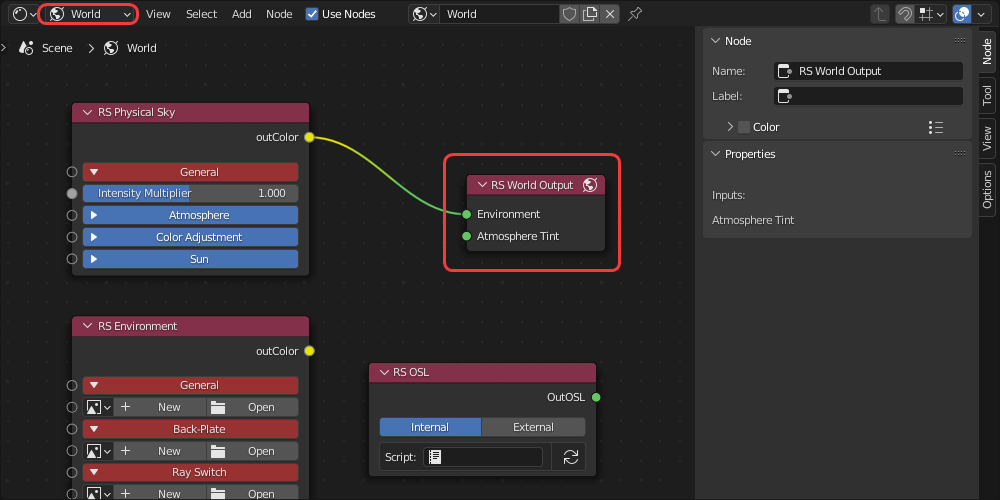Browse image in RS Environment General row
Screen dimensions: 1000x500
[x=98, y=407]
